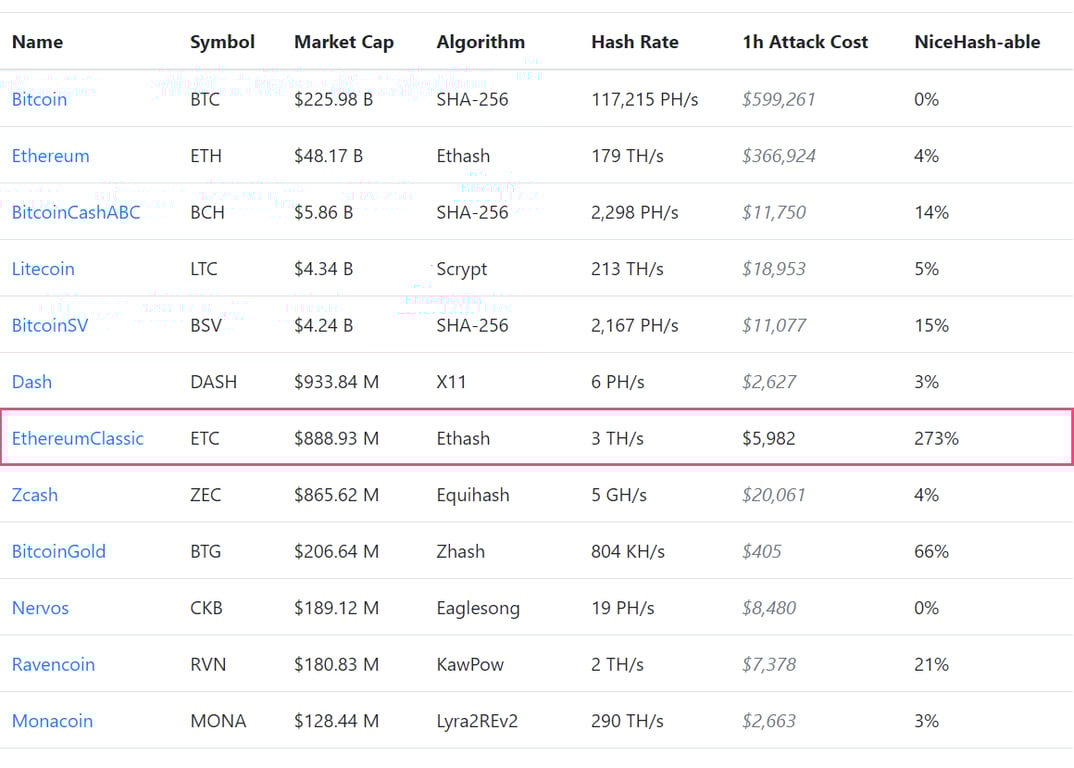Viewport: 1074px width, 768px height.
Task: Open the Nervos link
Action: tap(40, 608)
